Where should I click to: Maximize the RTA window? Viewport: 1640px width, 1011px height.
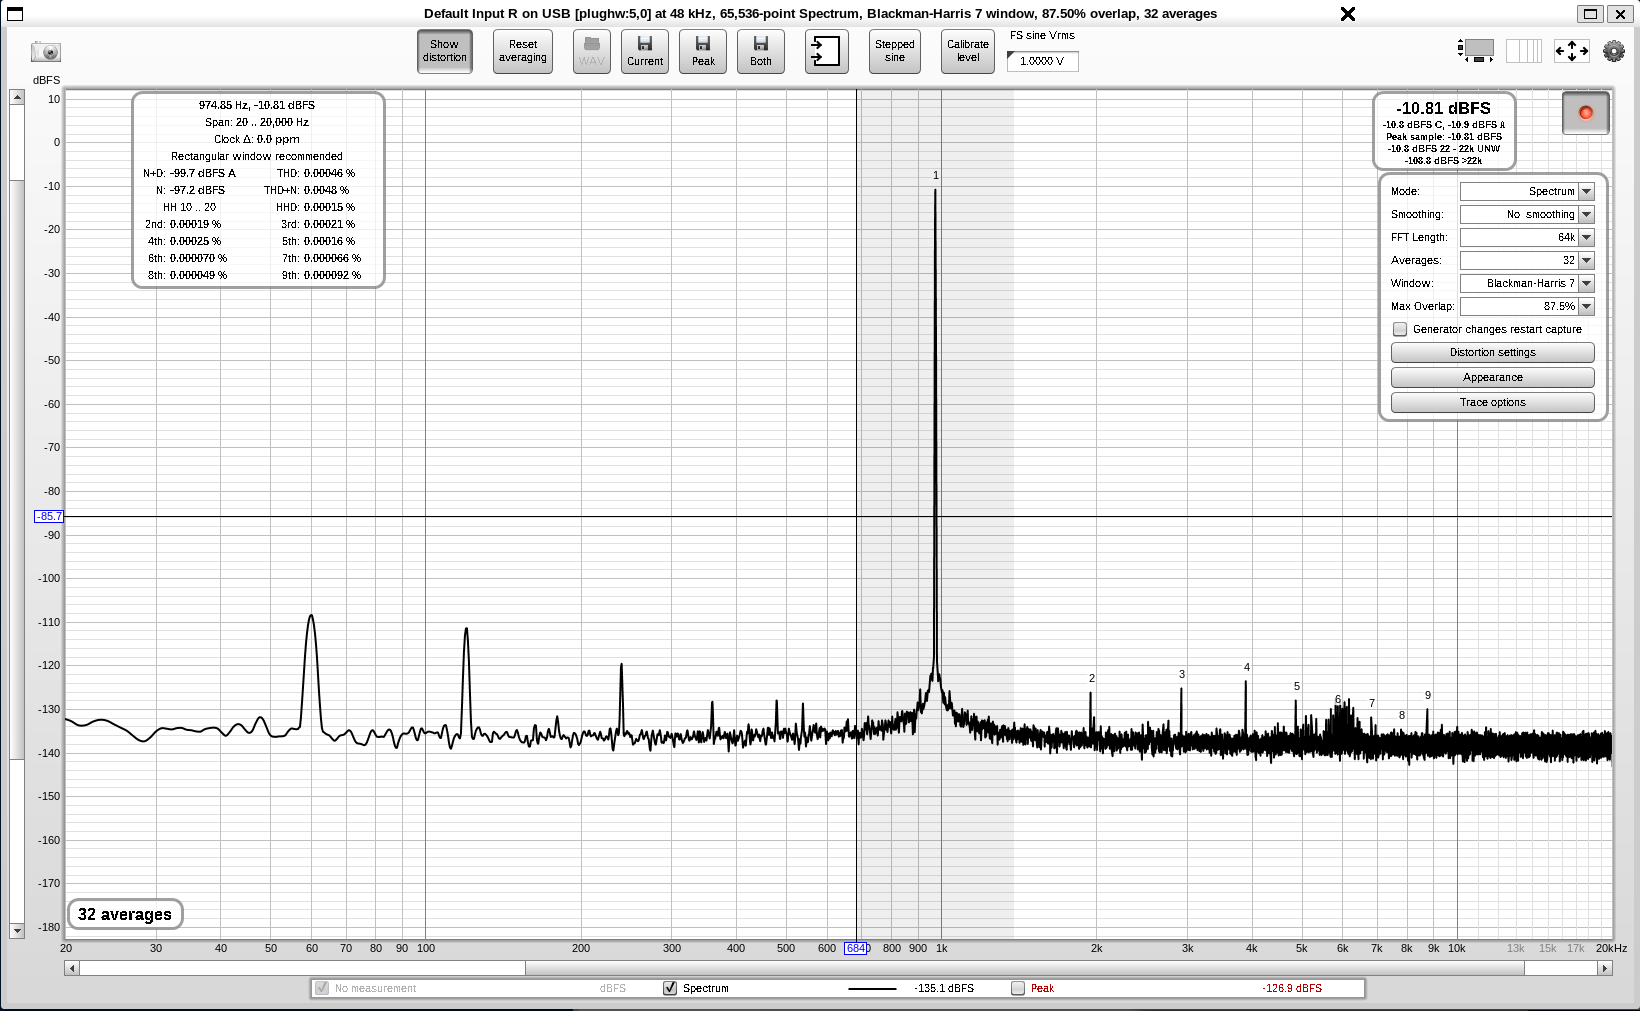click(1591, 14)
